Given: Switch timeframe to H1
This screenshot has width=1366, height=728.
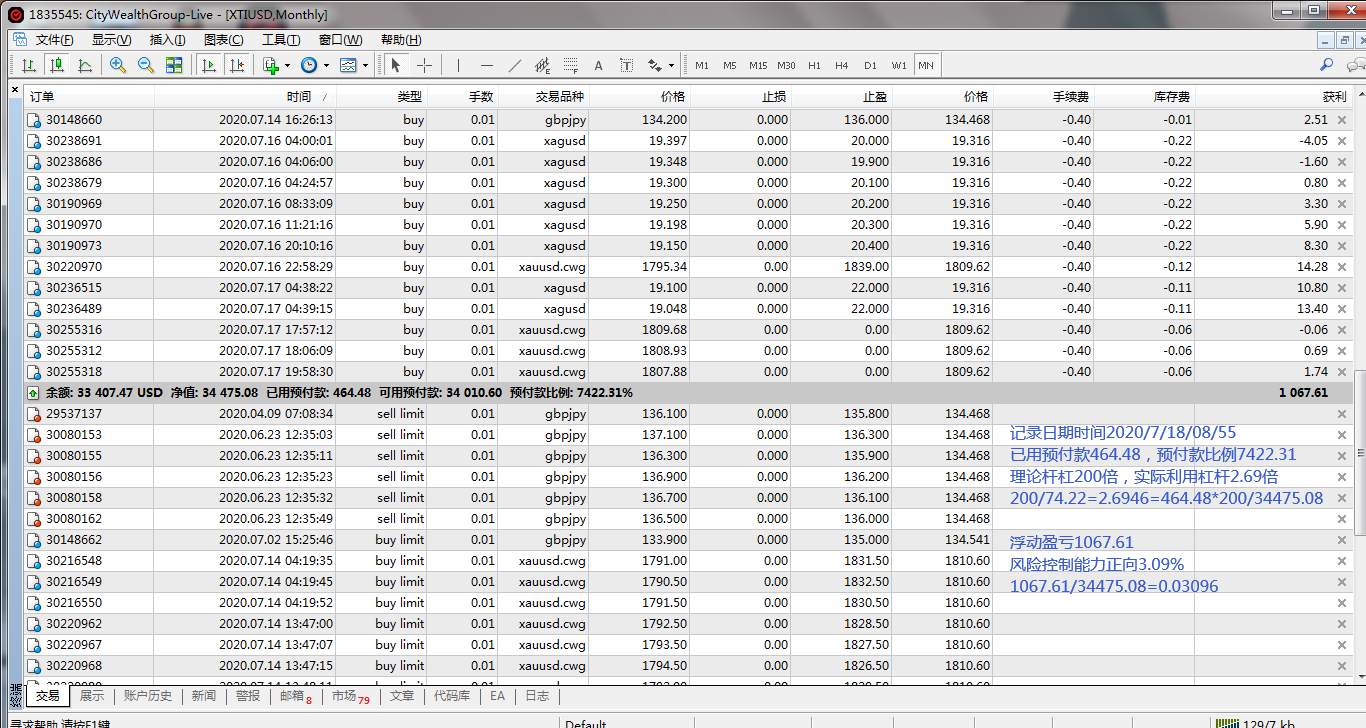Looking at the screenshot, I should (814, 65).
